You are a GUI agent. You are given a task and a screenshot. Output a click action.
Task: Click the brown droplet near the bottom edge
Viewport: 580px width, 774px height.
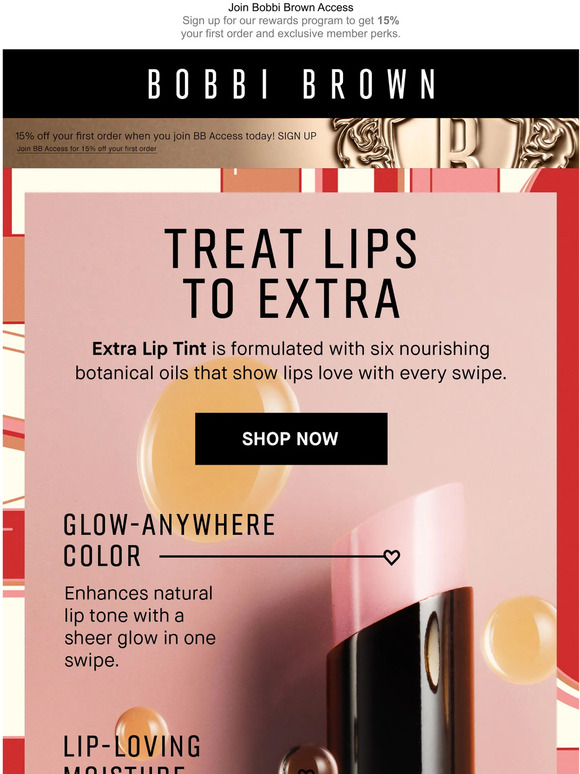tap(308, 760)
